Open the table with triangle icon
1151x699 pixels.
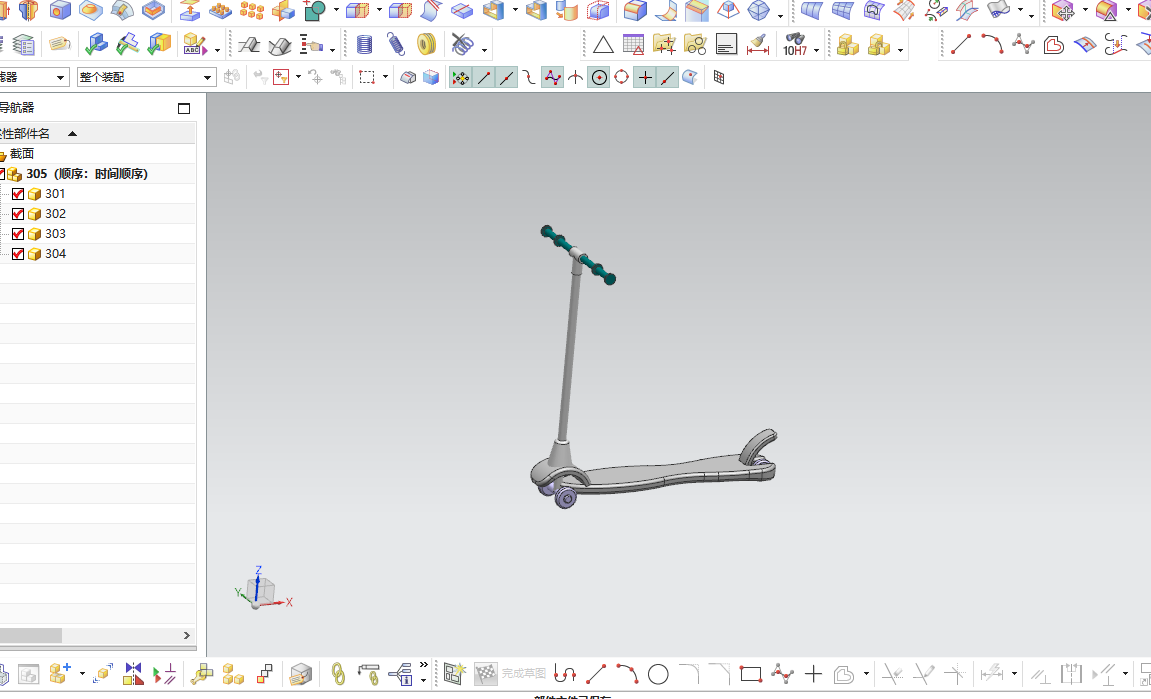click(x=633, y=45)
